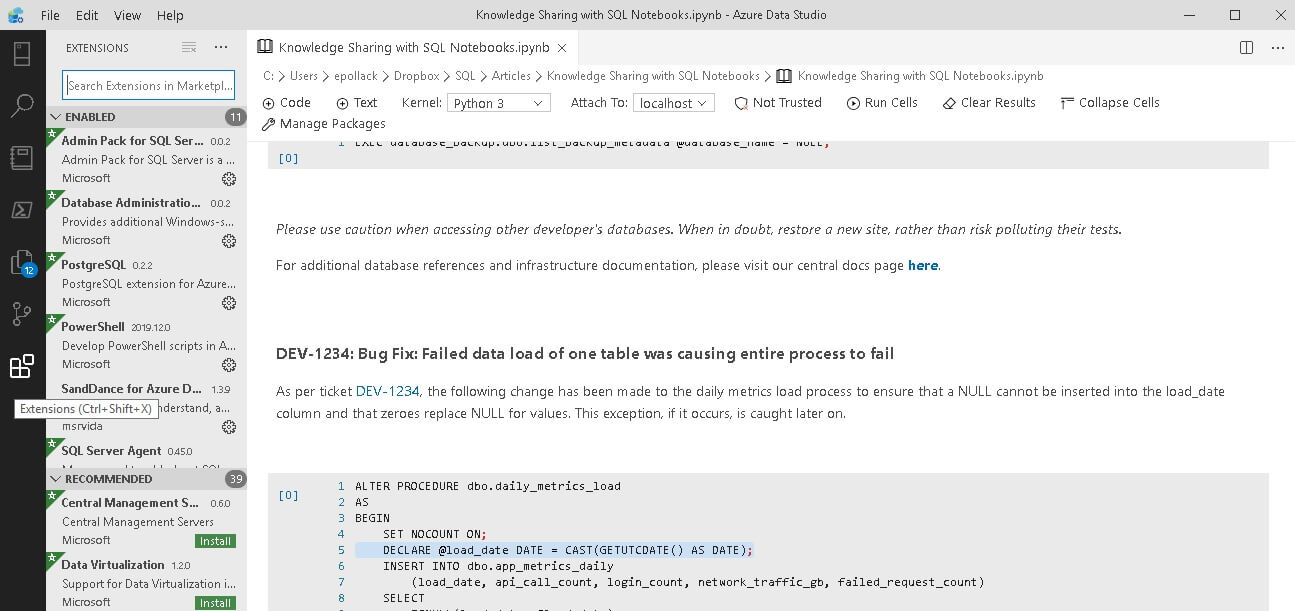Image resolution: width=1295 pixels, height=611 pixels.
Task: Open gear menu for PowerShell extension
Action: pyautogui.click(x=229, y=365)
